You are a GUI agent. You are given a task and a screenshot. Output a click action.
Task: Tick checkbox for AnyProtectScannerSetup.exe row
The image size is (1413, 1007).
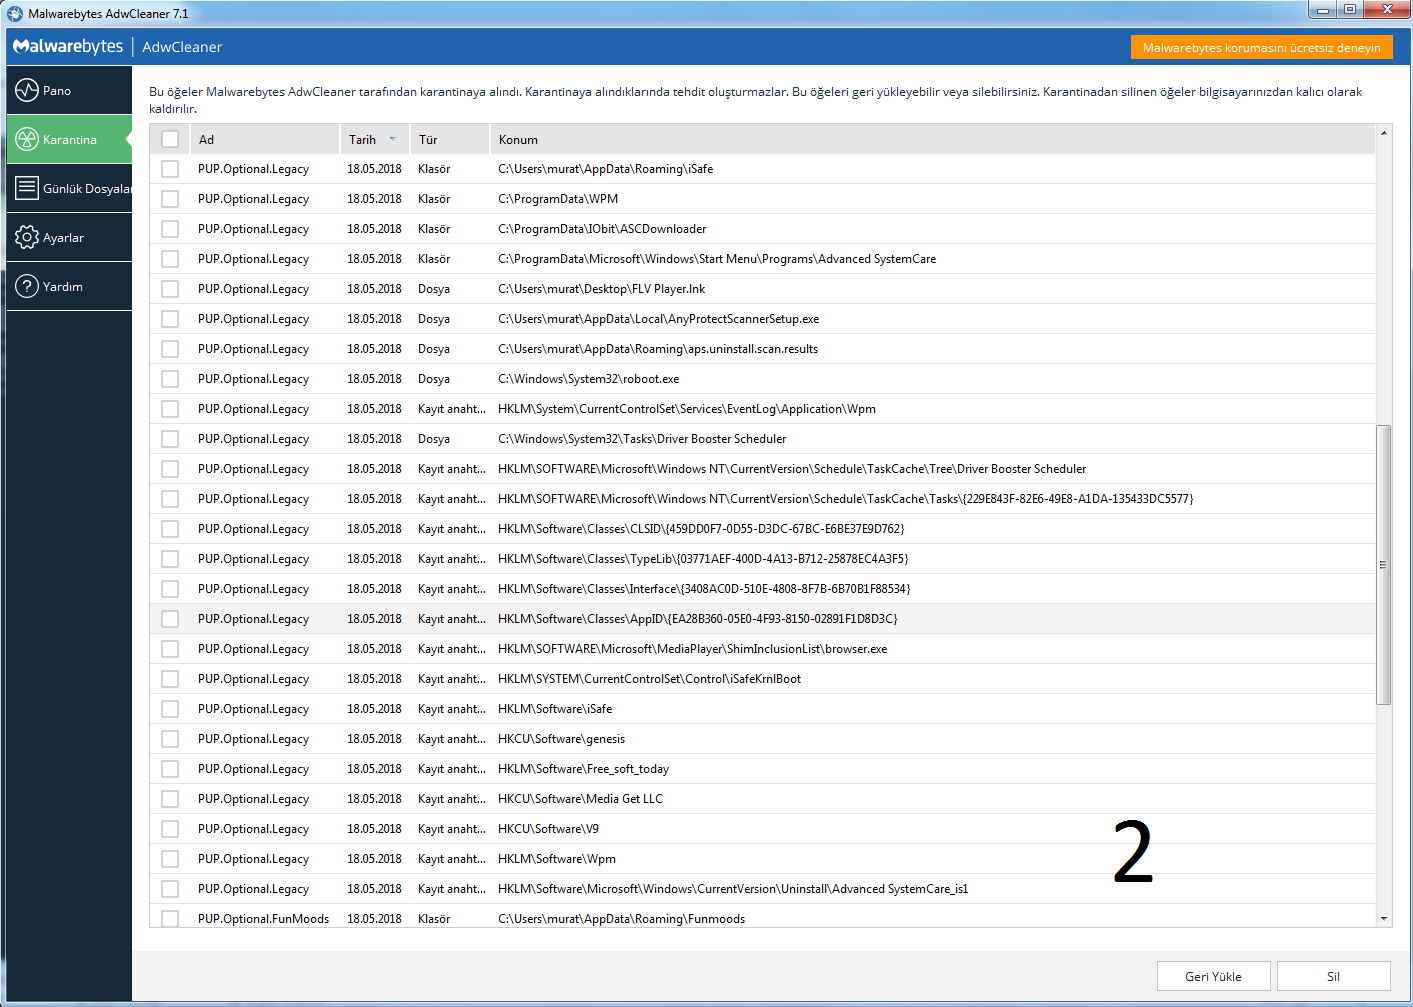pos(170,319)
